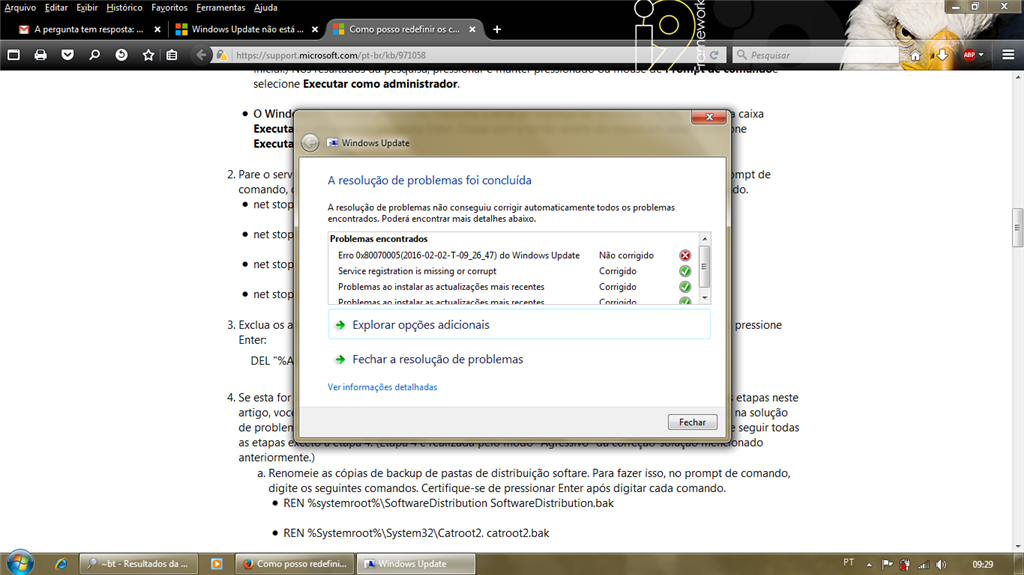
Task: Click 'Fechar a resolução de problemas'
Action: pyautogui.click(x=438, y=359)
